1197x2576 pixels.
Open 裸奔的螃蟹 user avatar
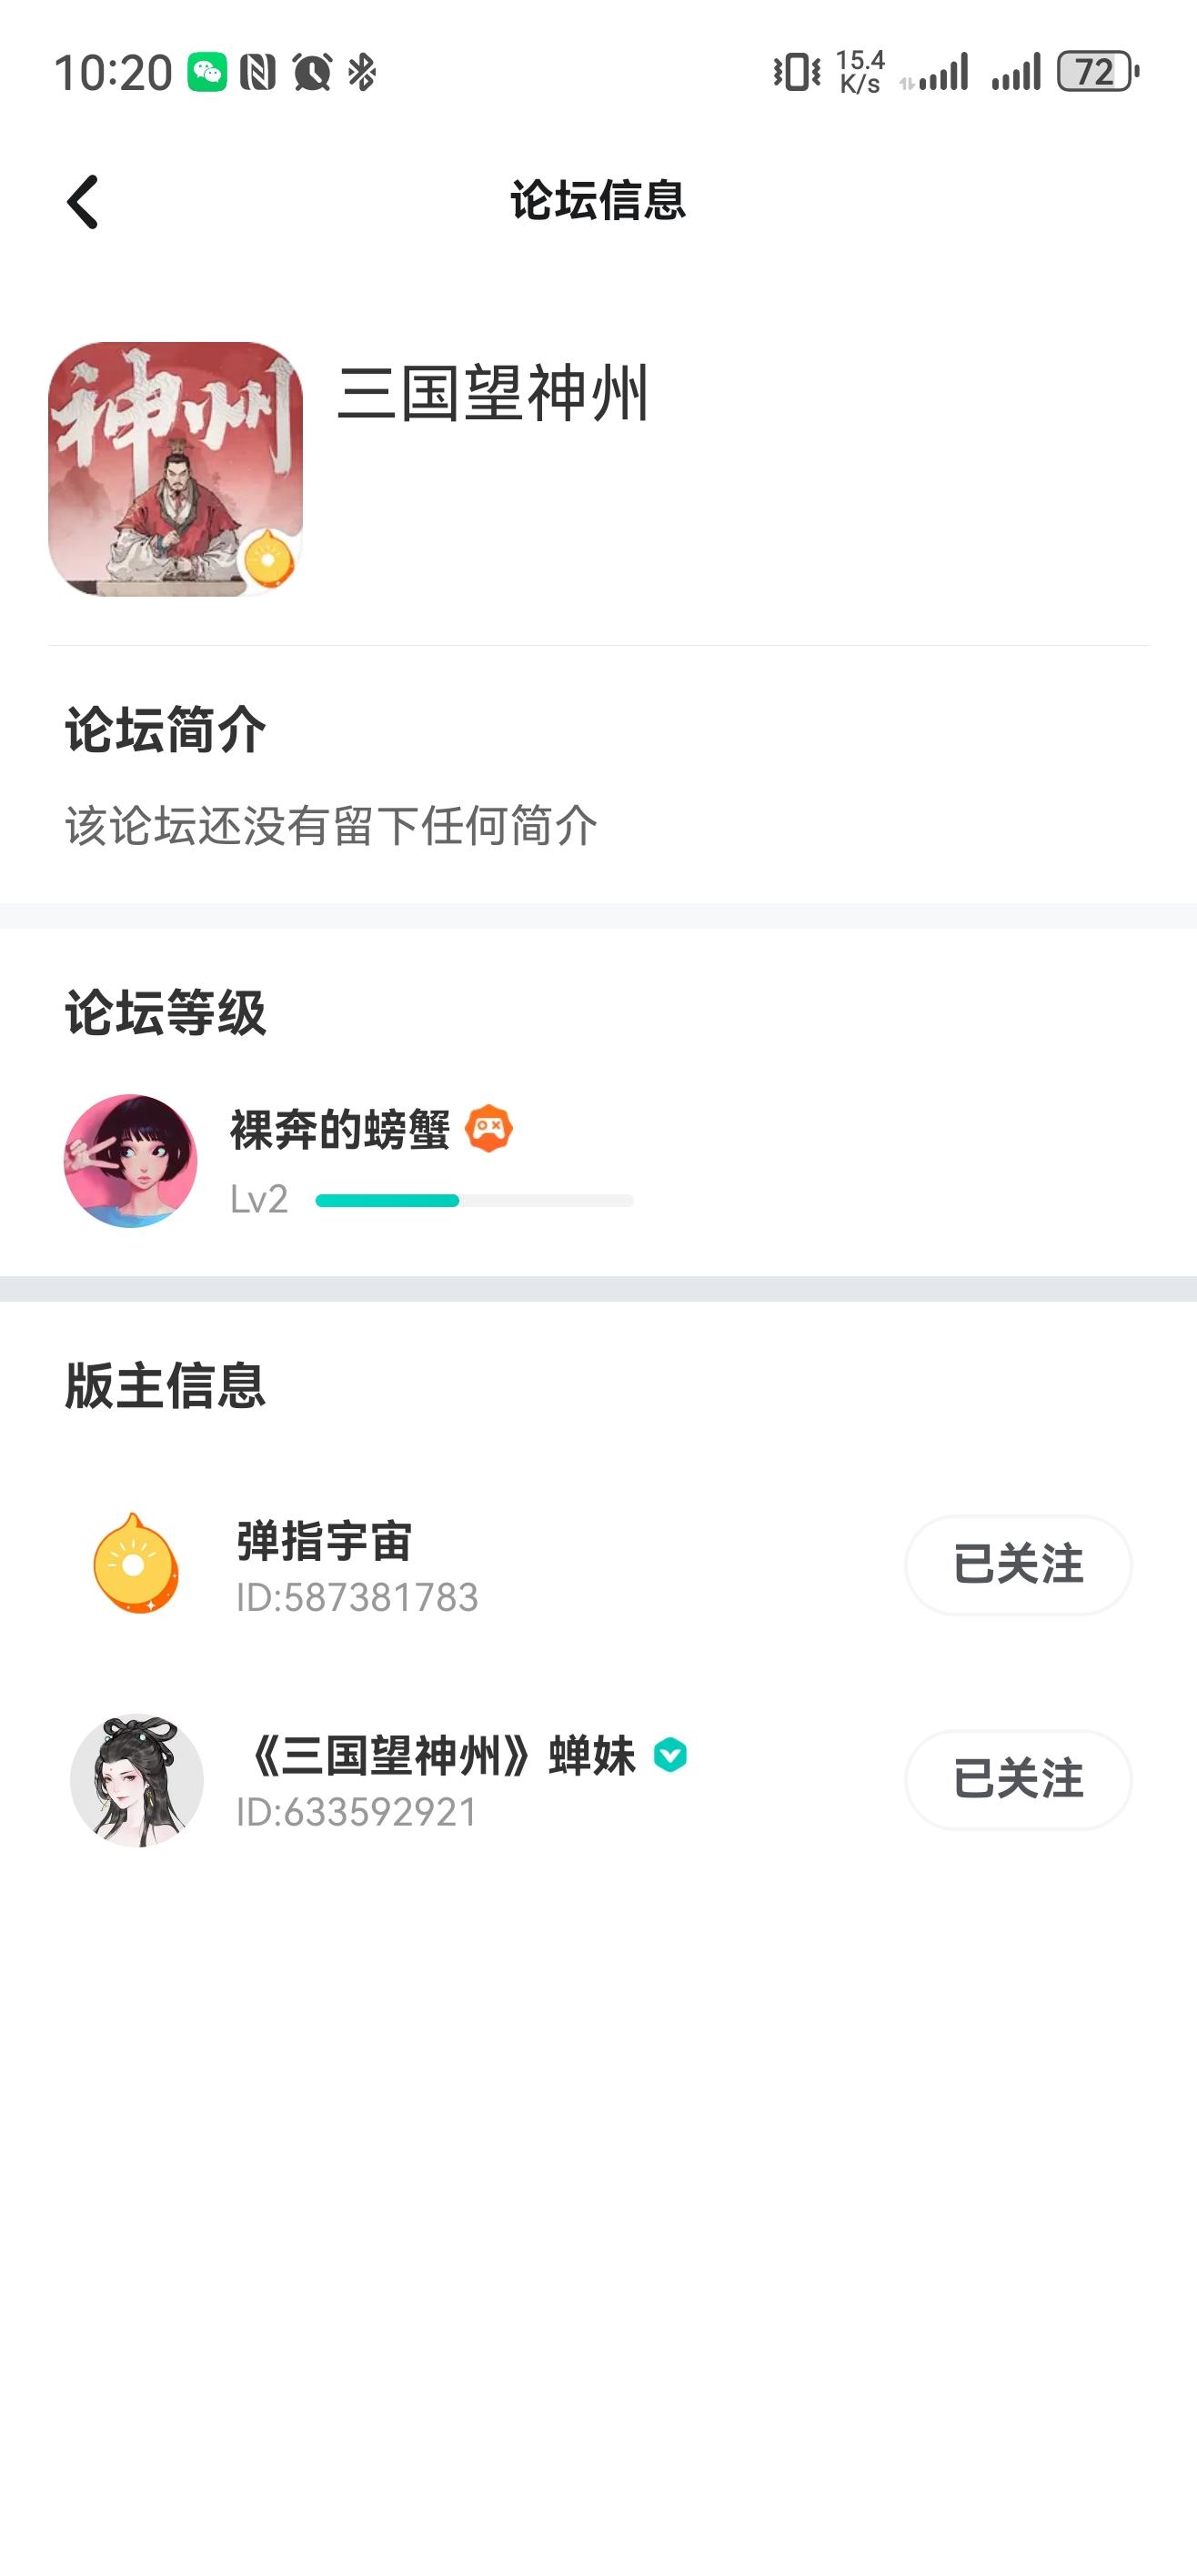click(x=131, y=1161)
